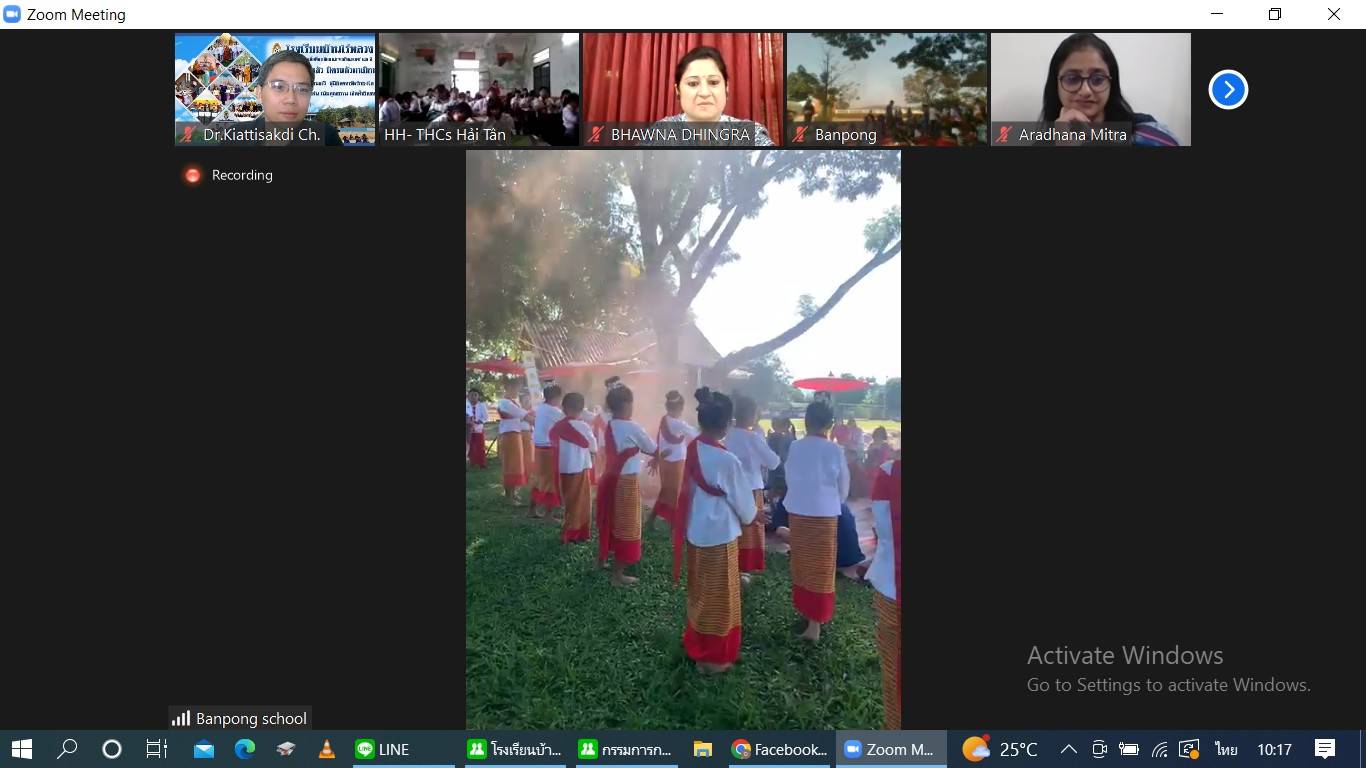Switch to Facebook Chrome window in taskbar

pos(780,749)
